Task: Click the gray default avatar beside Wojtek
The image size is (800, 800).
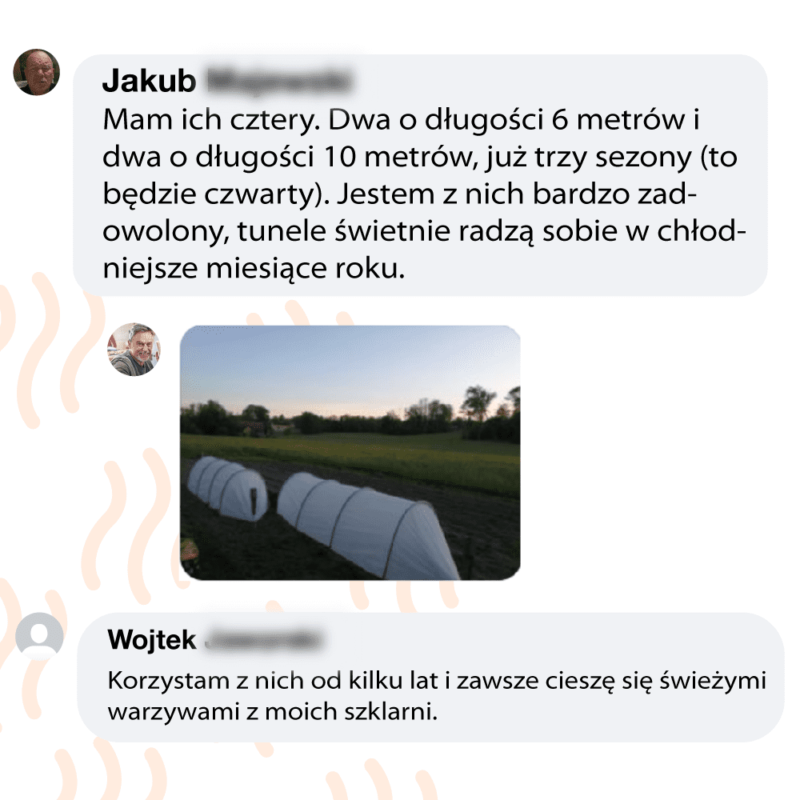Action: (39, 636)
